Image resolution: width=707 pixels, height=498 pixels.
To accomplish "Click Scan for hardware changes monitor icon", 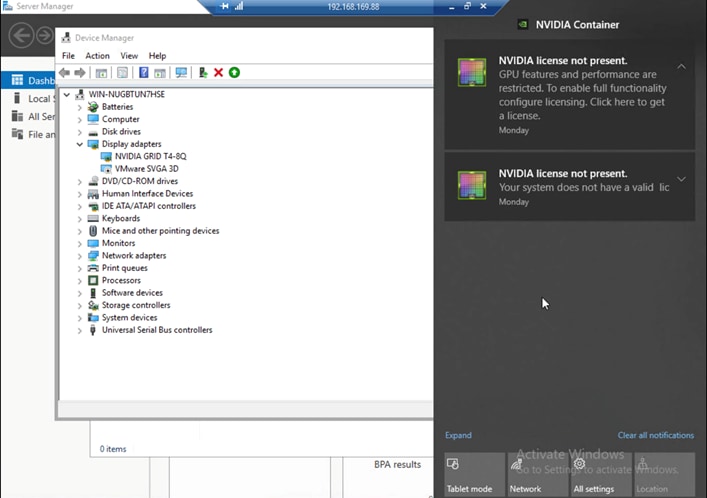I will [x=181, y=73].
